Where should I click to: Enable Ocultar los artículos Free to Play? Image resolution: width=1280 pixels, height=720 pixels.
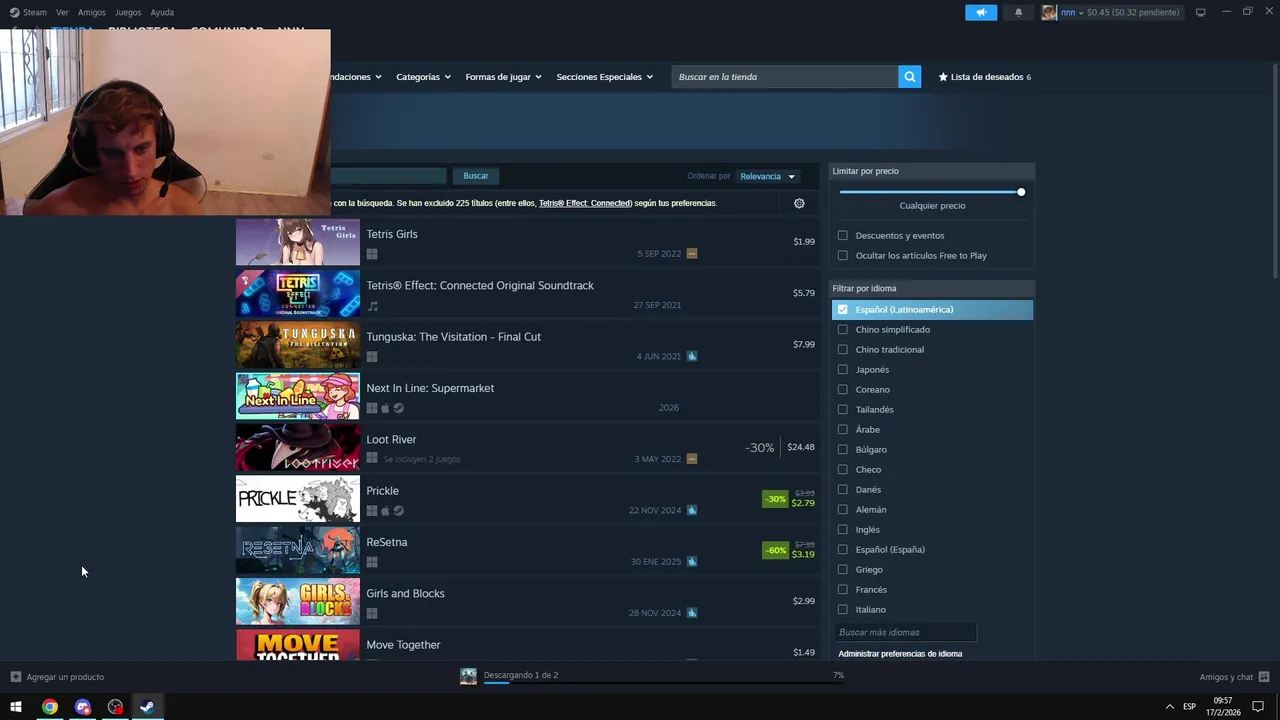(843, 256)
